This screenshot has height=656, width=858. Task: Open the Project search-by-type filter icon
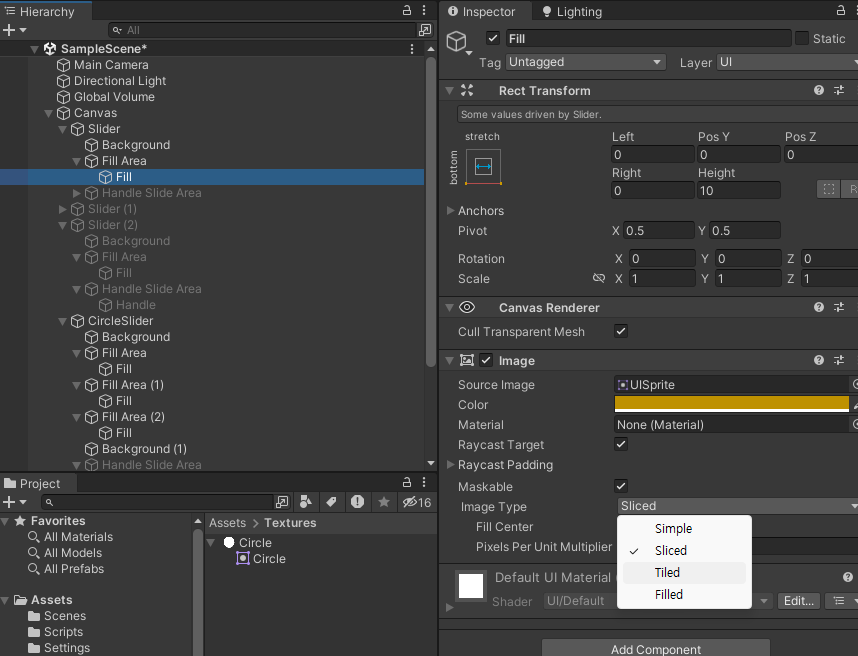click(306, 502)
